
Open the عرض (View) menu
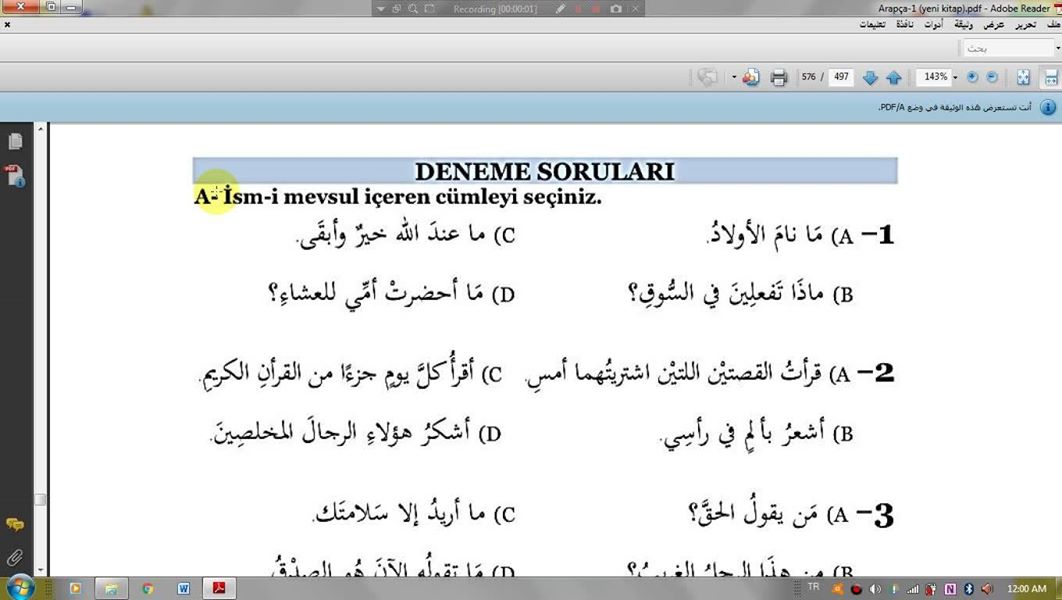[994, 24]
